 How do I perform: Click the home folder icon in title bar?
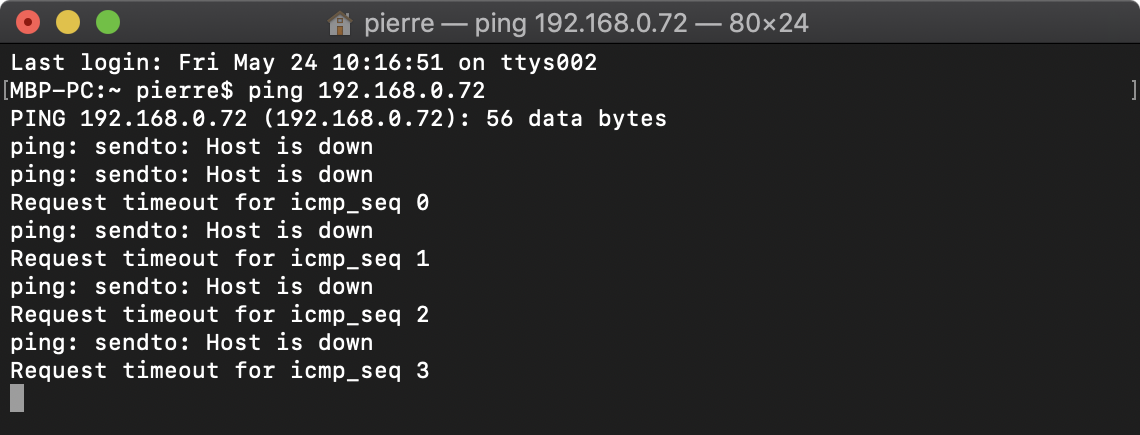[x=340, y=23]
